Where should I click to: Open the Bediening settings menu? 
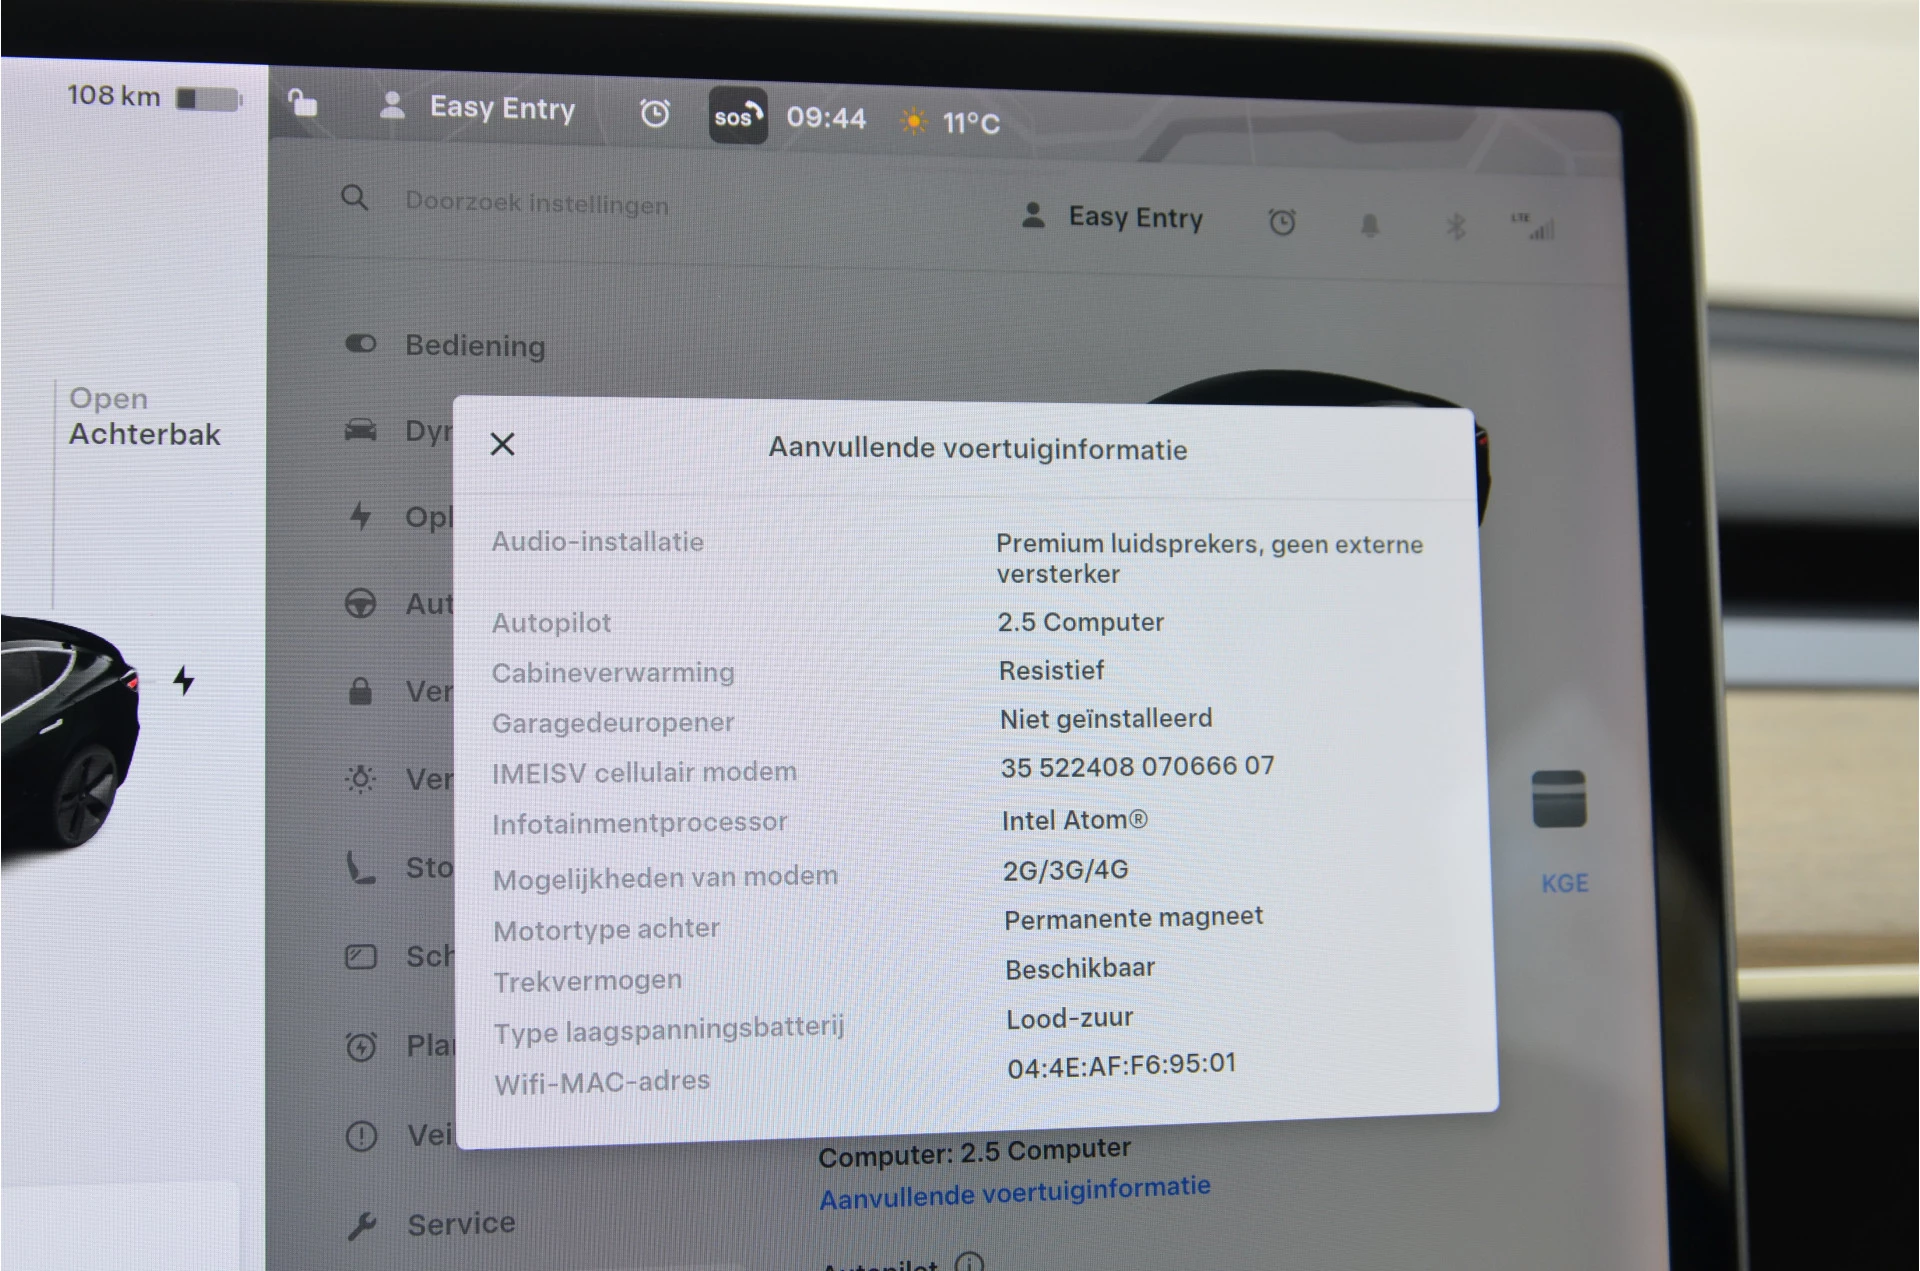(x=474, y=346)
